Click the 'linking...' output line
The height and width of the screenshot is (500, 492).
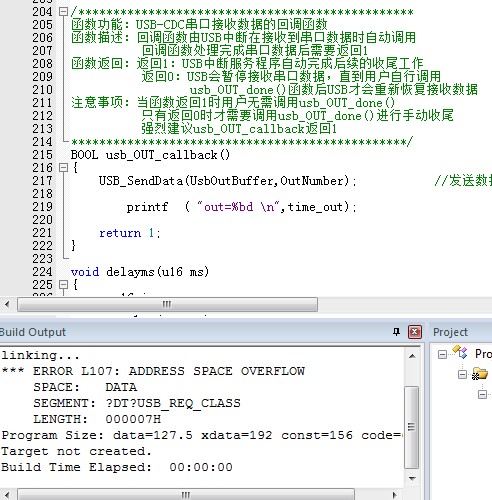pyautogui.click(x=40, y=355)
